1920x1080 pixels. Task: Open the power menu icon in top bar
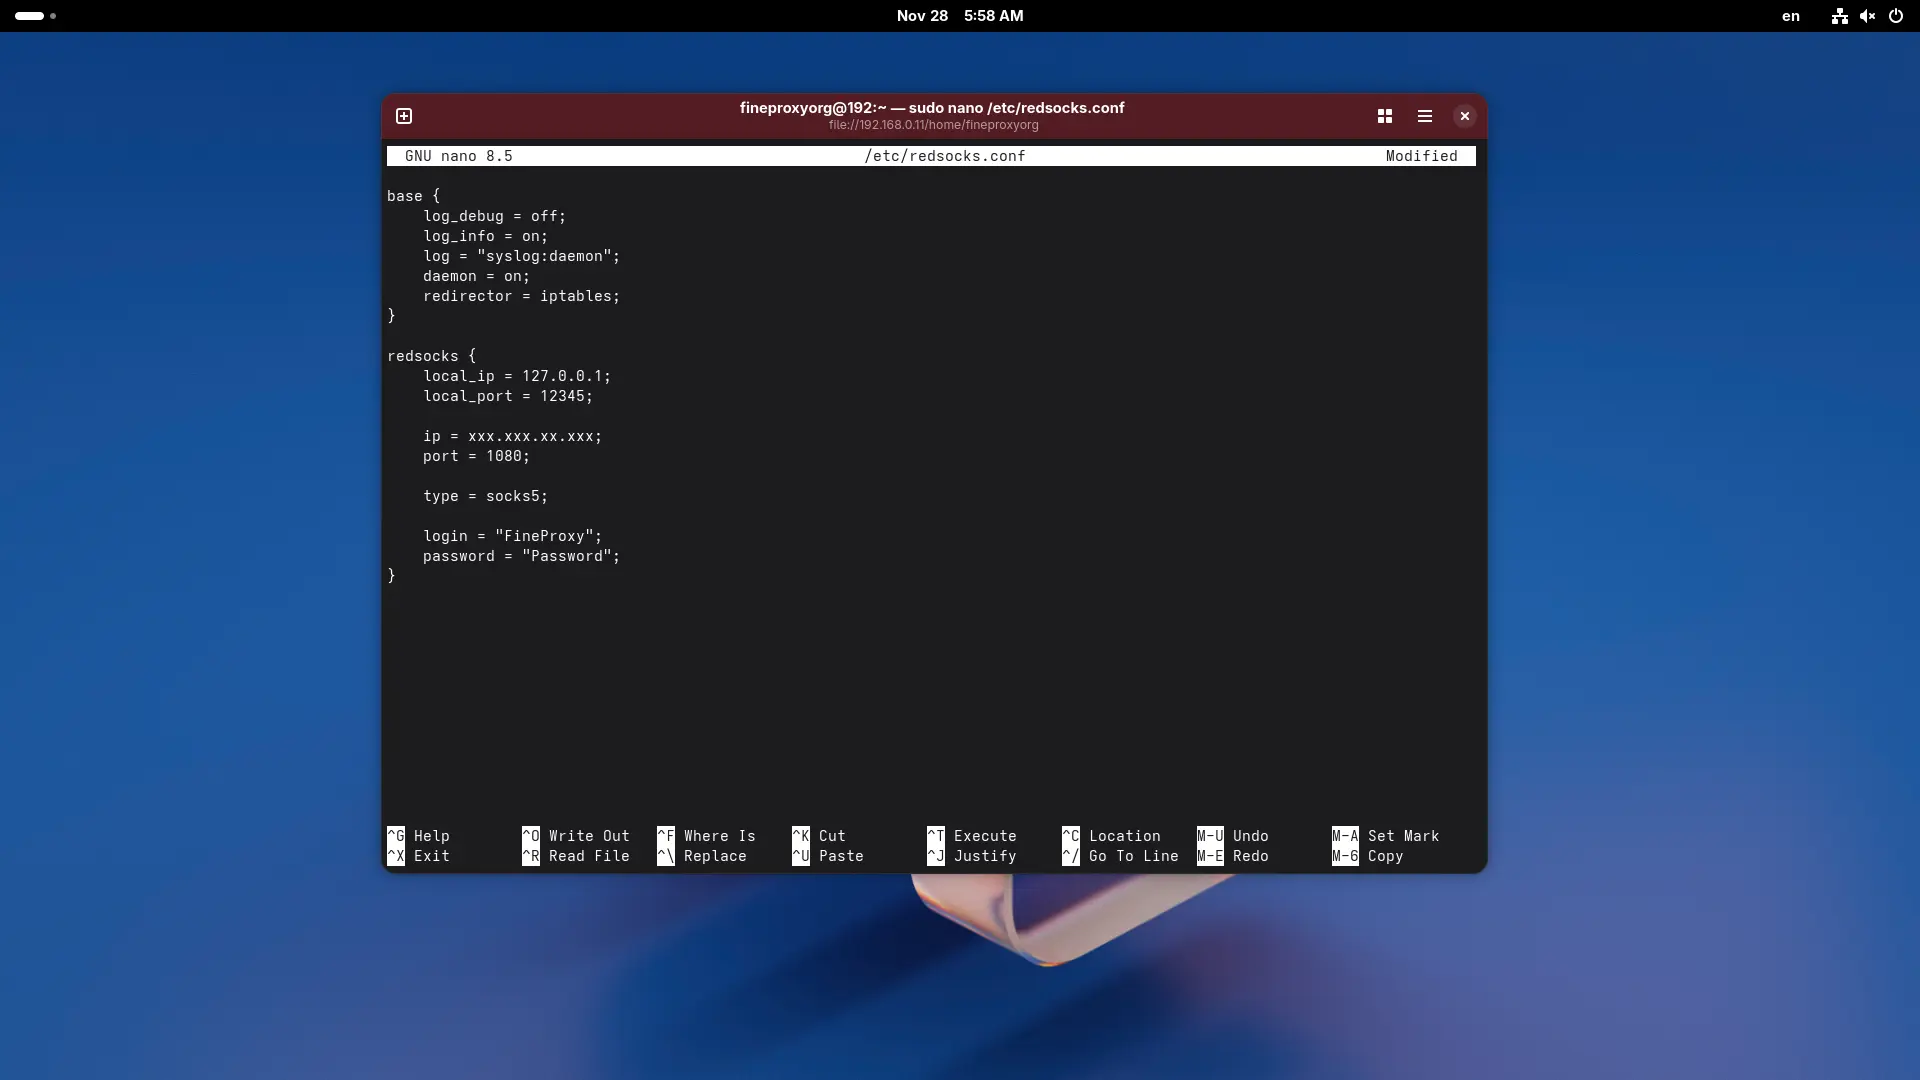pos(1895,16)
